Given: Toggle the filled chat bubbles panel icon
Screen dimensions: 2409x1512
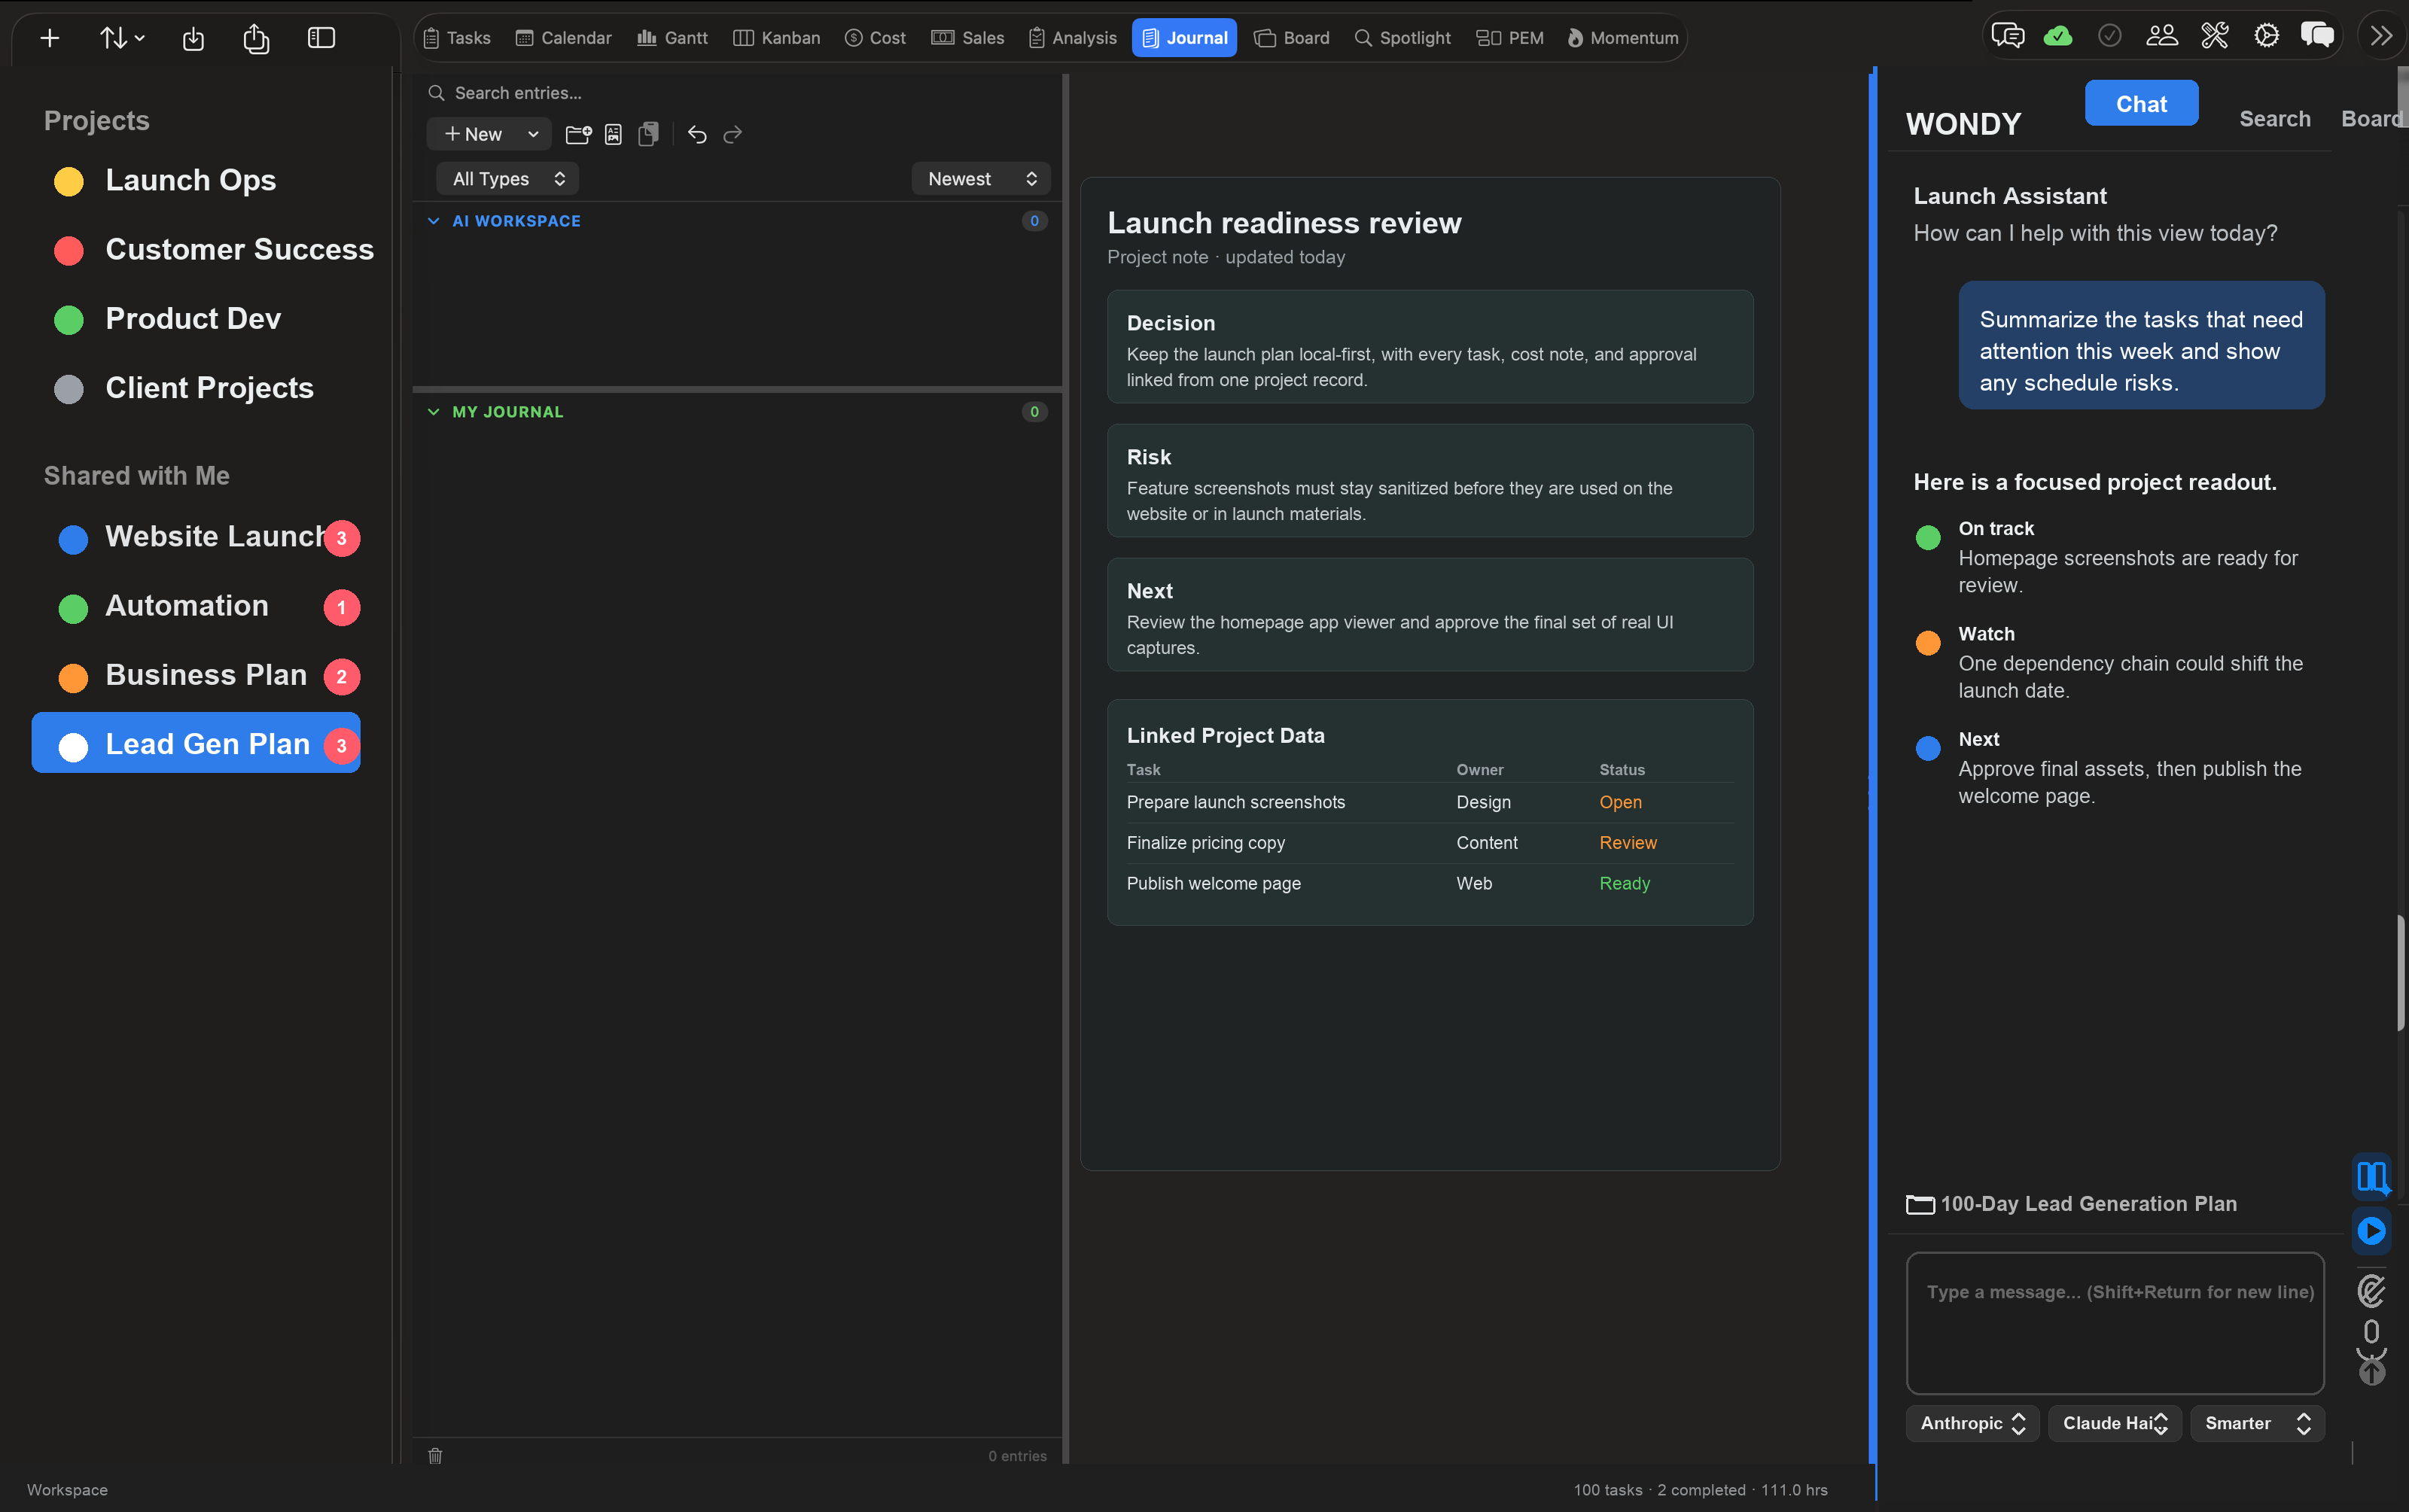Looking at the screenshot, I should coord(2317,36).
